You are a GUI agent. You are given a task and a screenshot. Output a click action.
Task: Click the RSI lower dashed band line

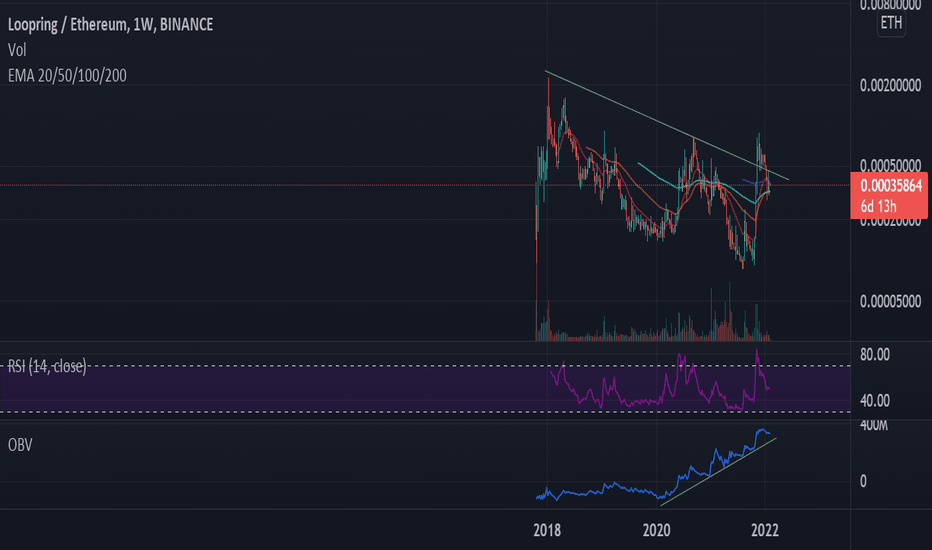click(425, 412)
